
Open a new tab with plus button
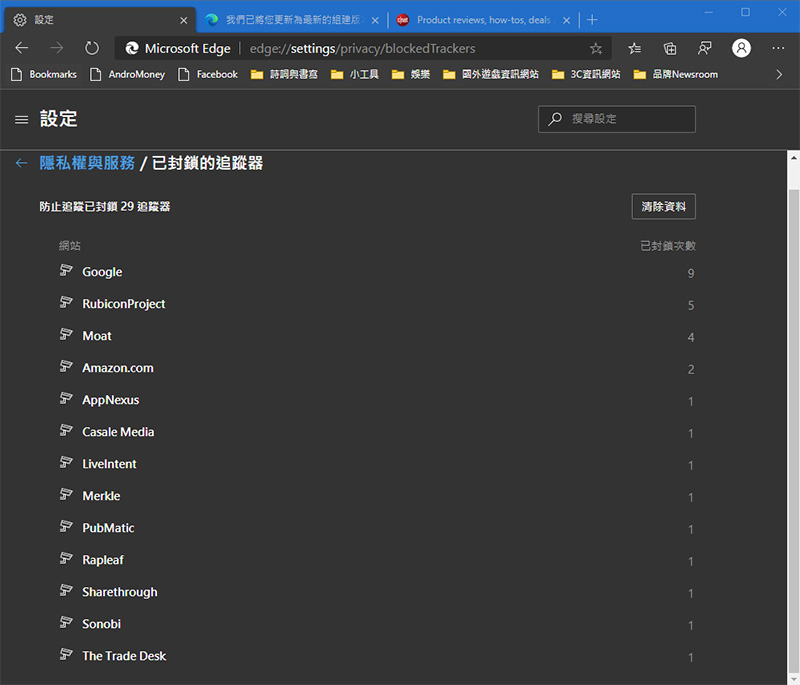pos(592,19)
